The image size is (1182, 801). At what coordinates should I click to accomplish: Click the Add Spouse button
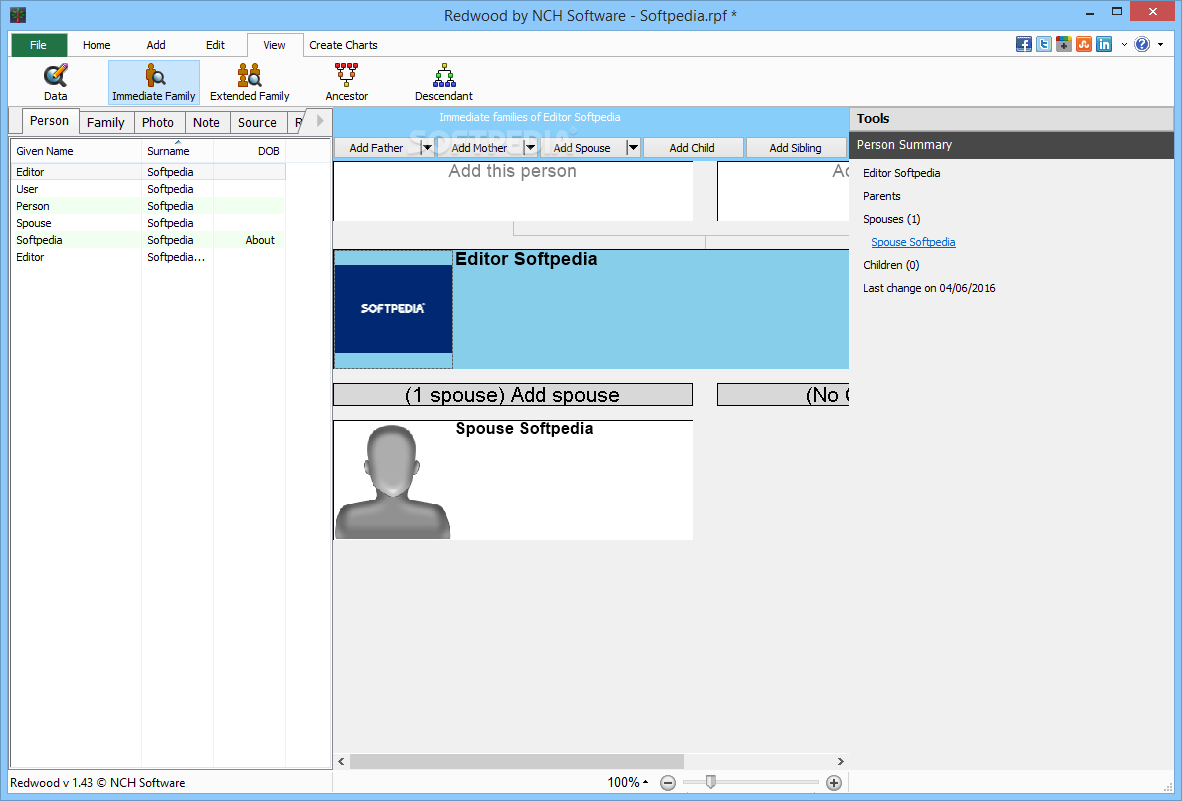582,148
